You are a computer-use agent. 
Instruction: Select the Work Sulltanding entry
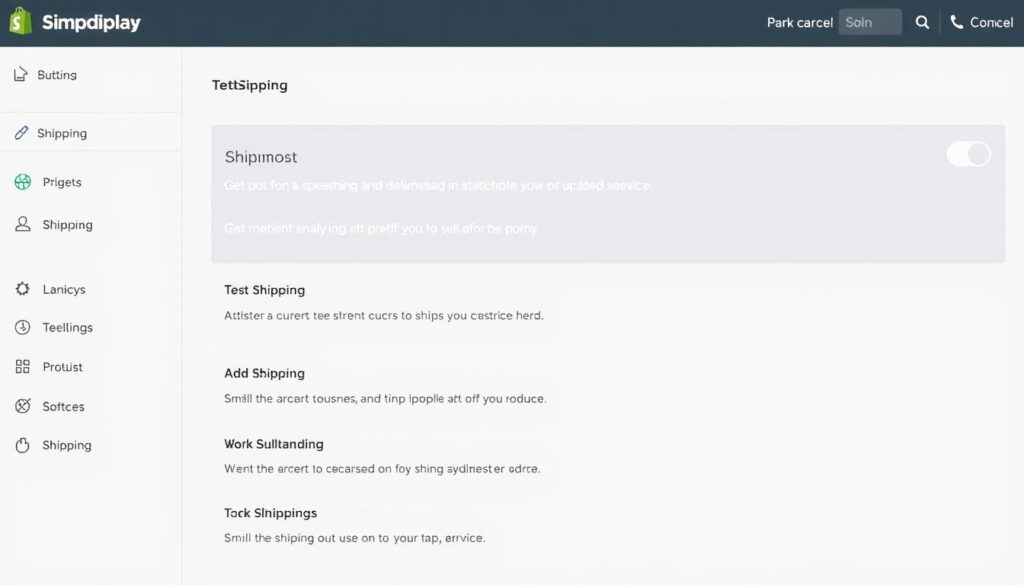[x=273, y=443]
